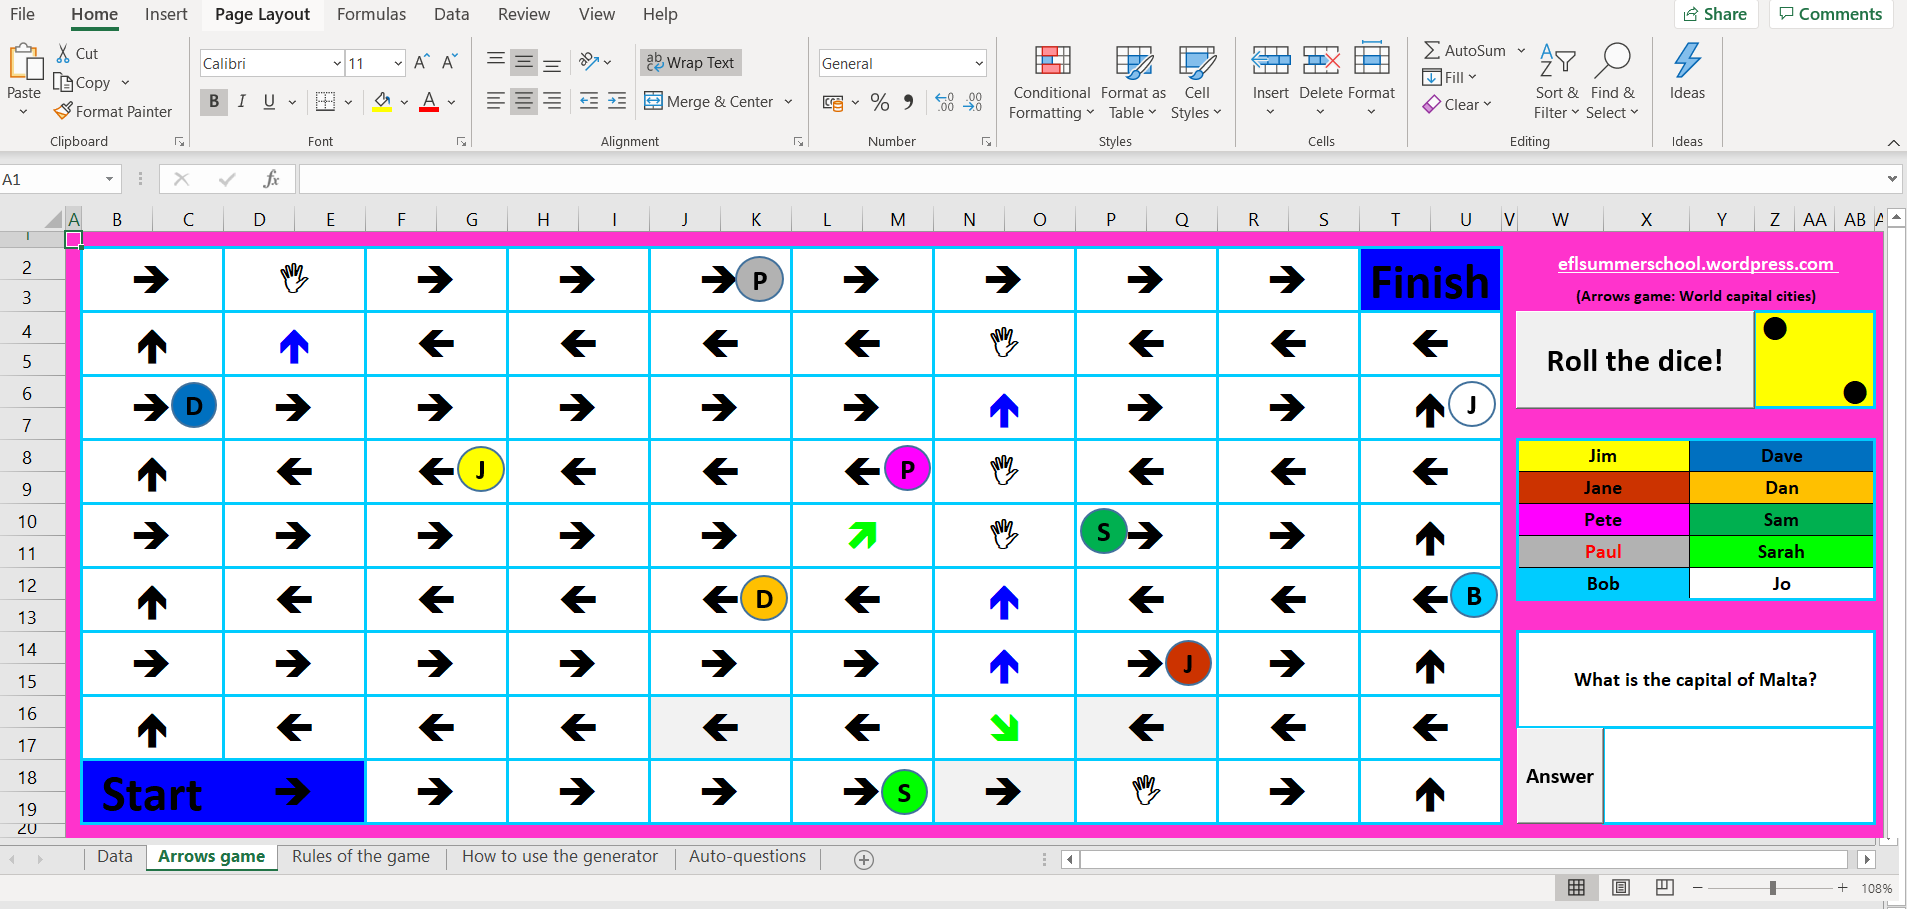Screen dimensions: 1907x909
Task: Open Conditional Formatting icon menu
Action: [x=1051, y=62]
